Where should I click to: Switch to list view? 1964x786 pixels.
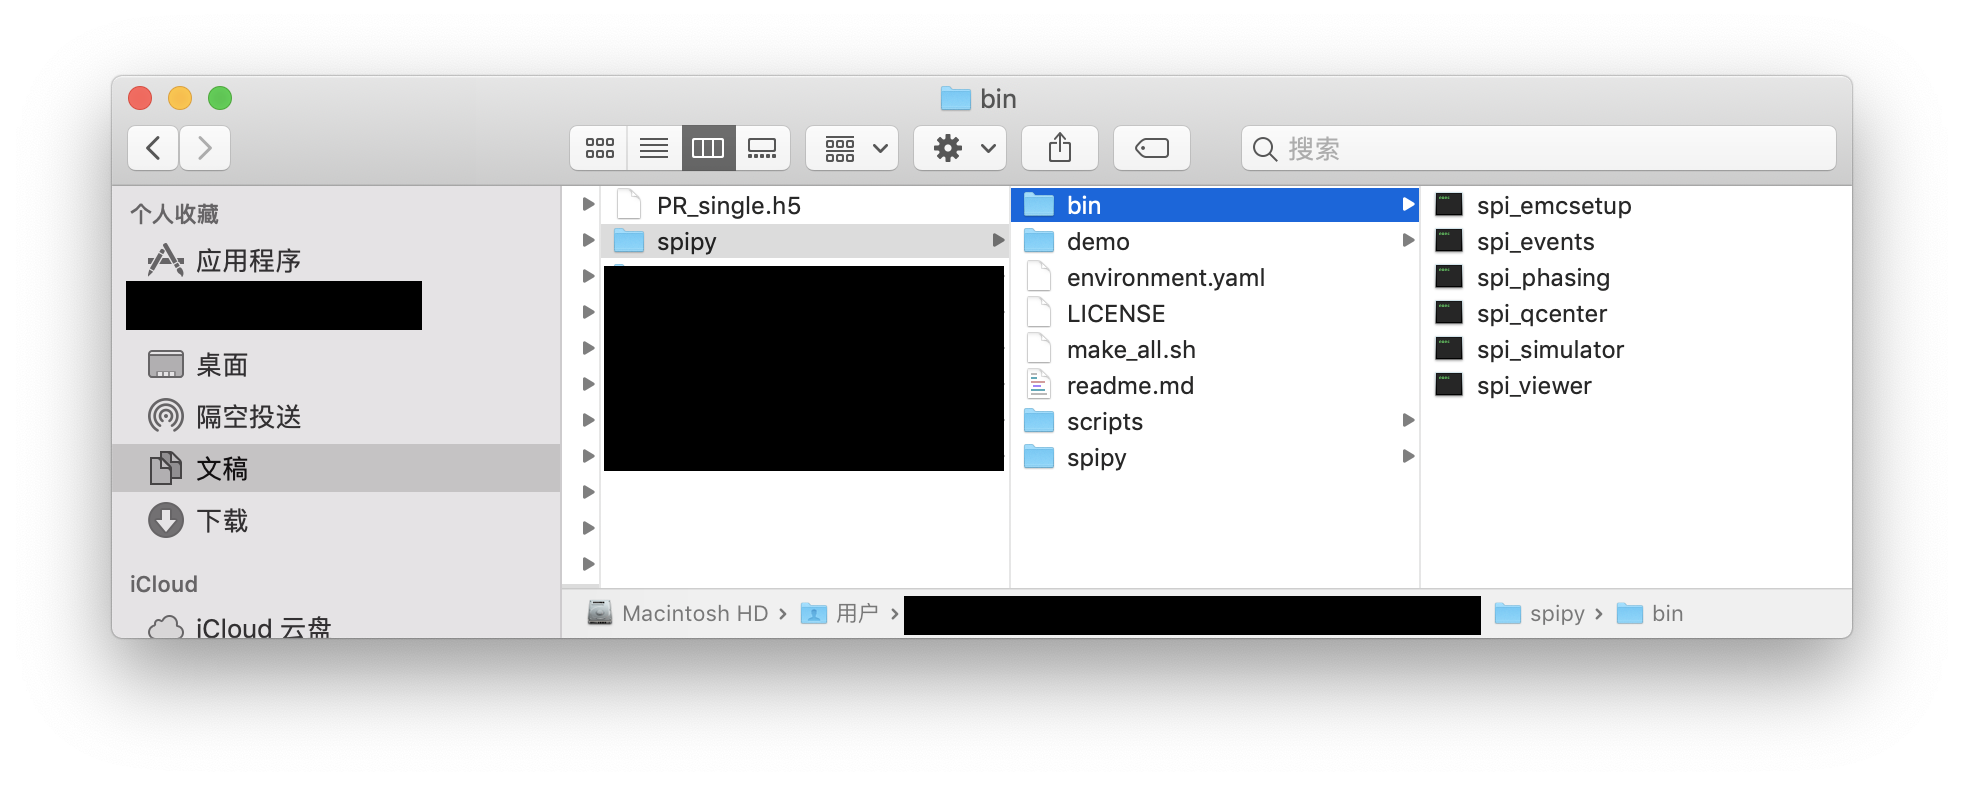pos(654,148)
